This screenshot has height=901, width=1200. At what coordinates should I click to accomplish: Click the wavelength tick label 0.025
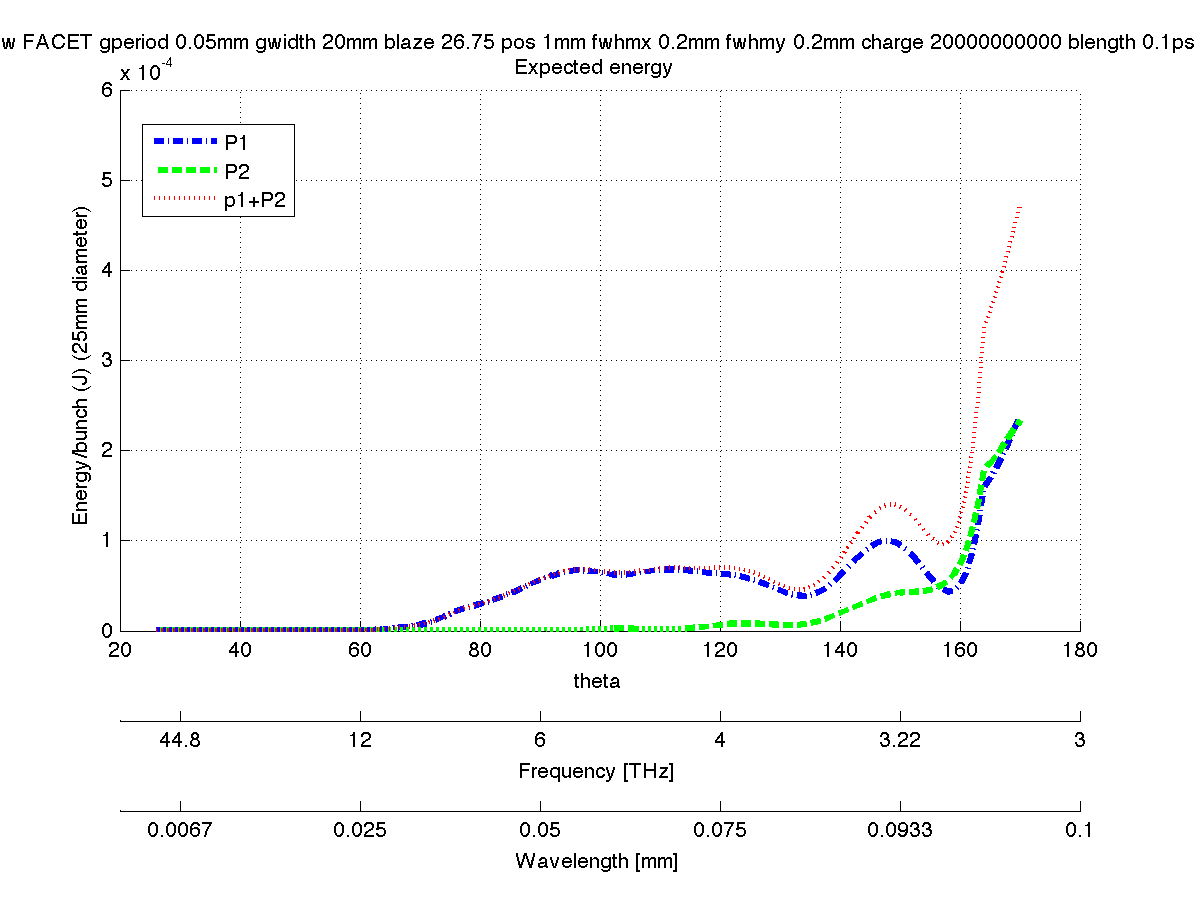(x=360, y=830)
